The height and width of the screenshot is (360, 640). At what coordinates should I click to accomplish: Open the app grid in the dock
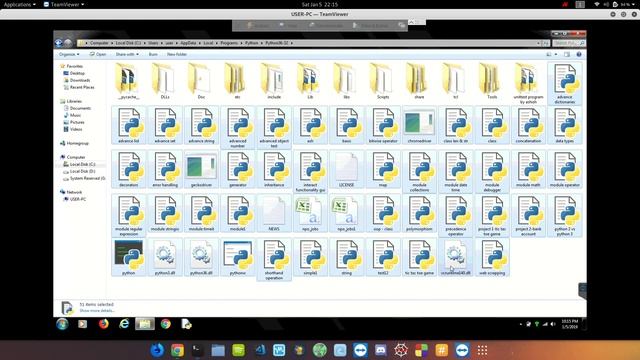(482, 350)
